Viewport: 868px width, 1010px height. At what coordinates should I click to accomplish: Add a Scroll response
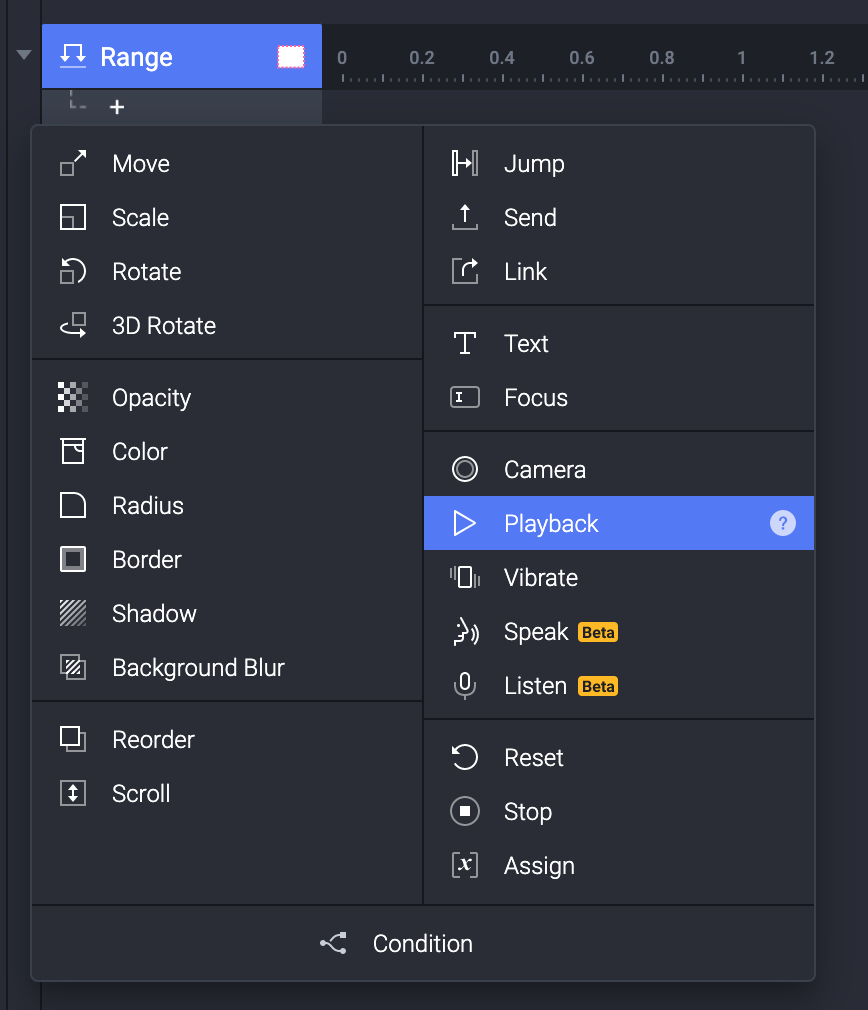[141, 794]
